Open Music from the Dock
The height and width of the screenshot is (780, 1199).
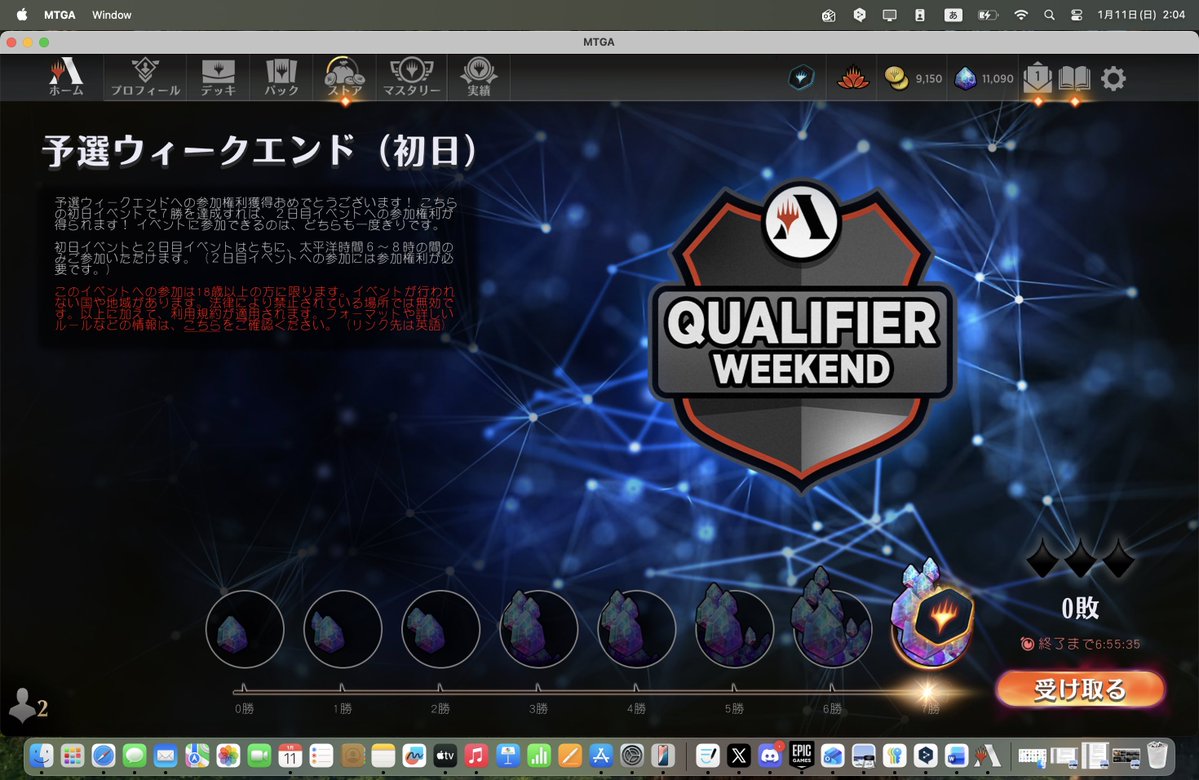(476, 756)
